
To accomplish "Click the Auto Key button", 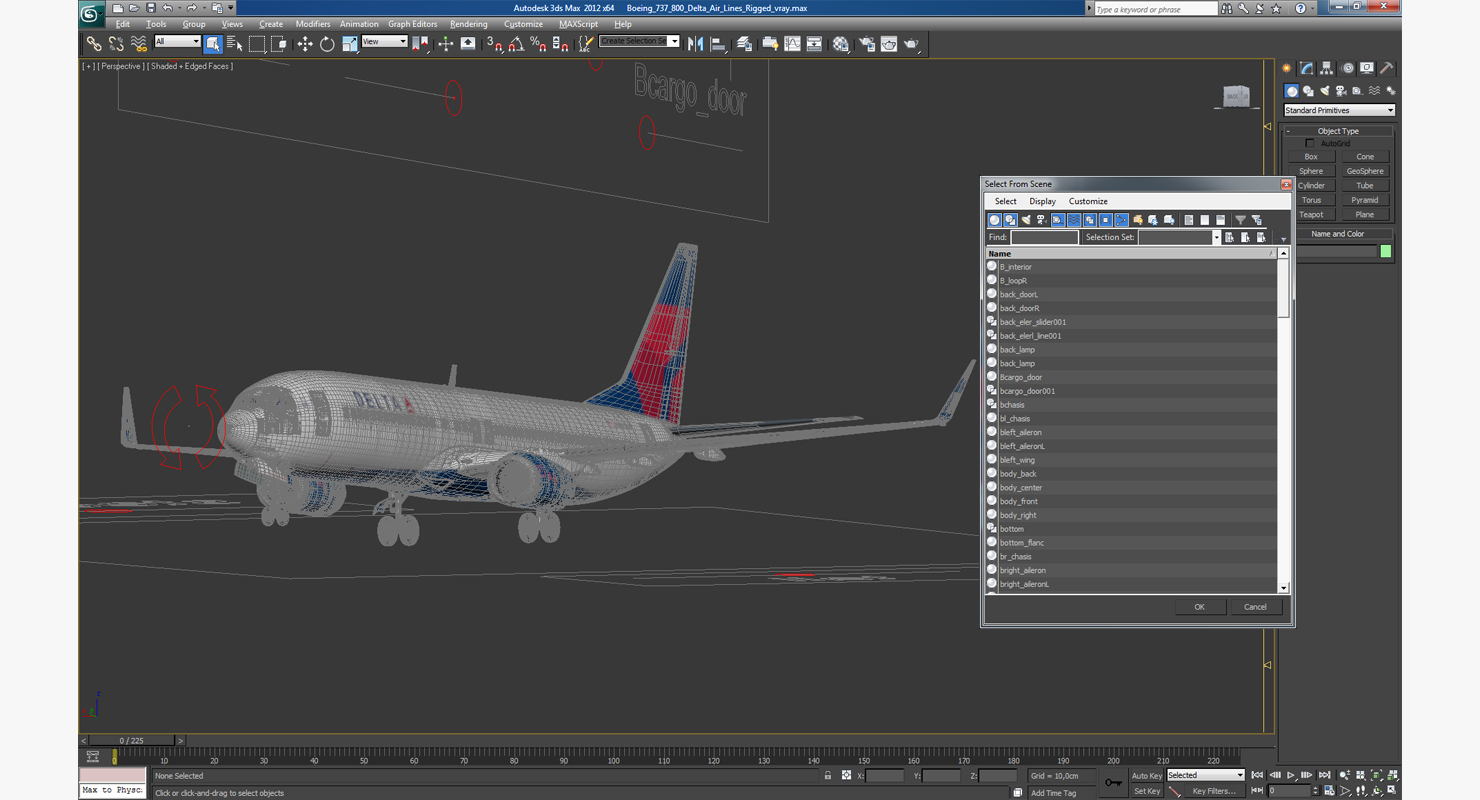I will point(1146,776).
